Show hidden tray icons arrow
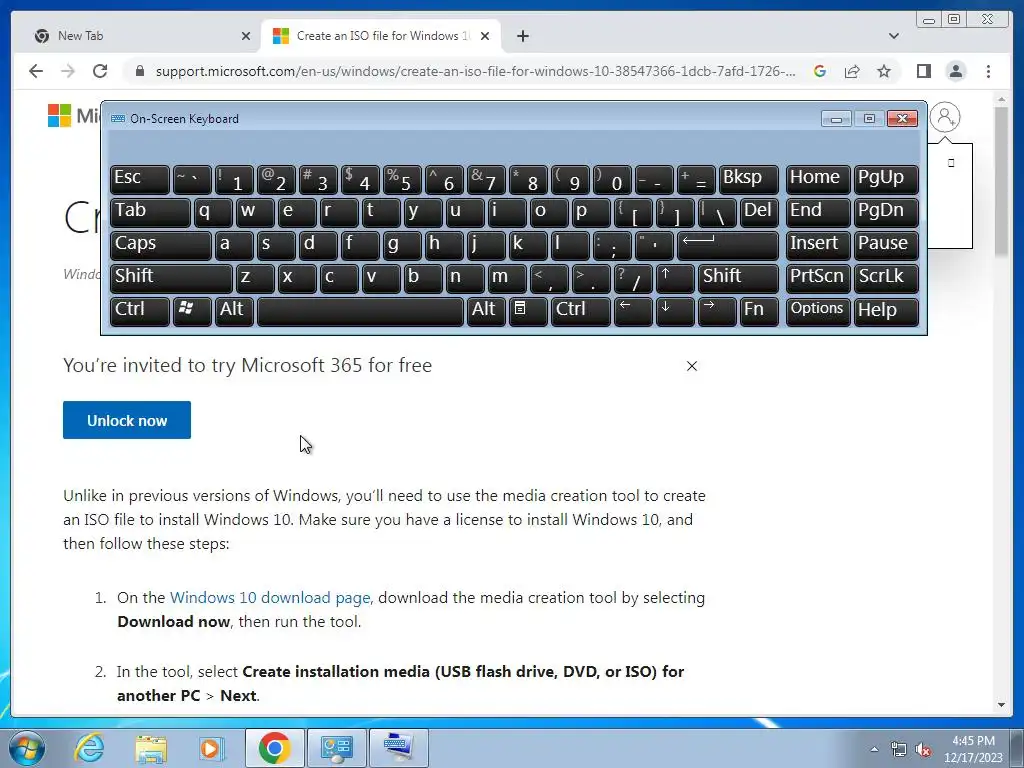 point(874,749)
